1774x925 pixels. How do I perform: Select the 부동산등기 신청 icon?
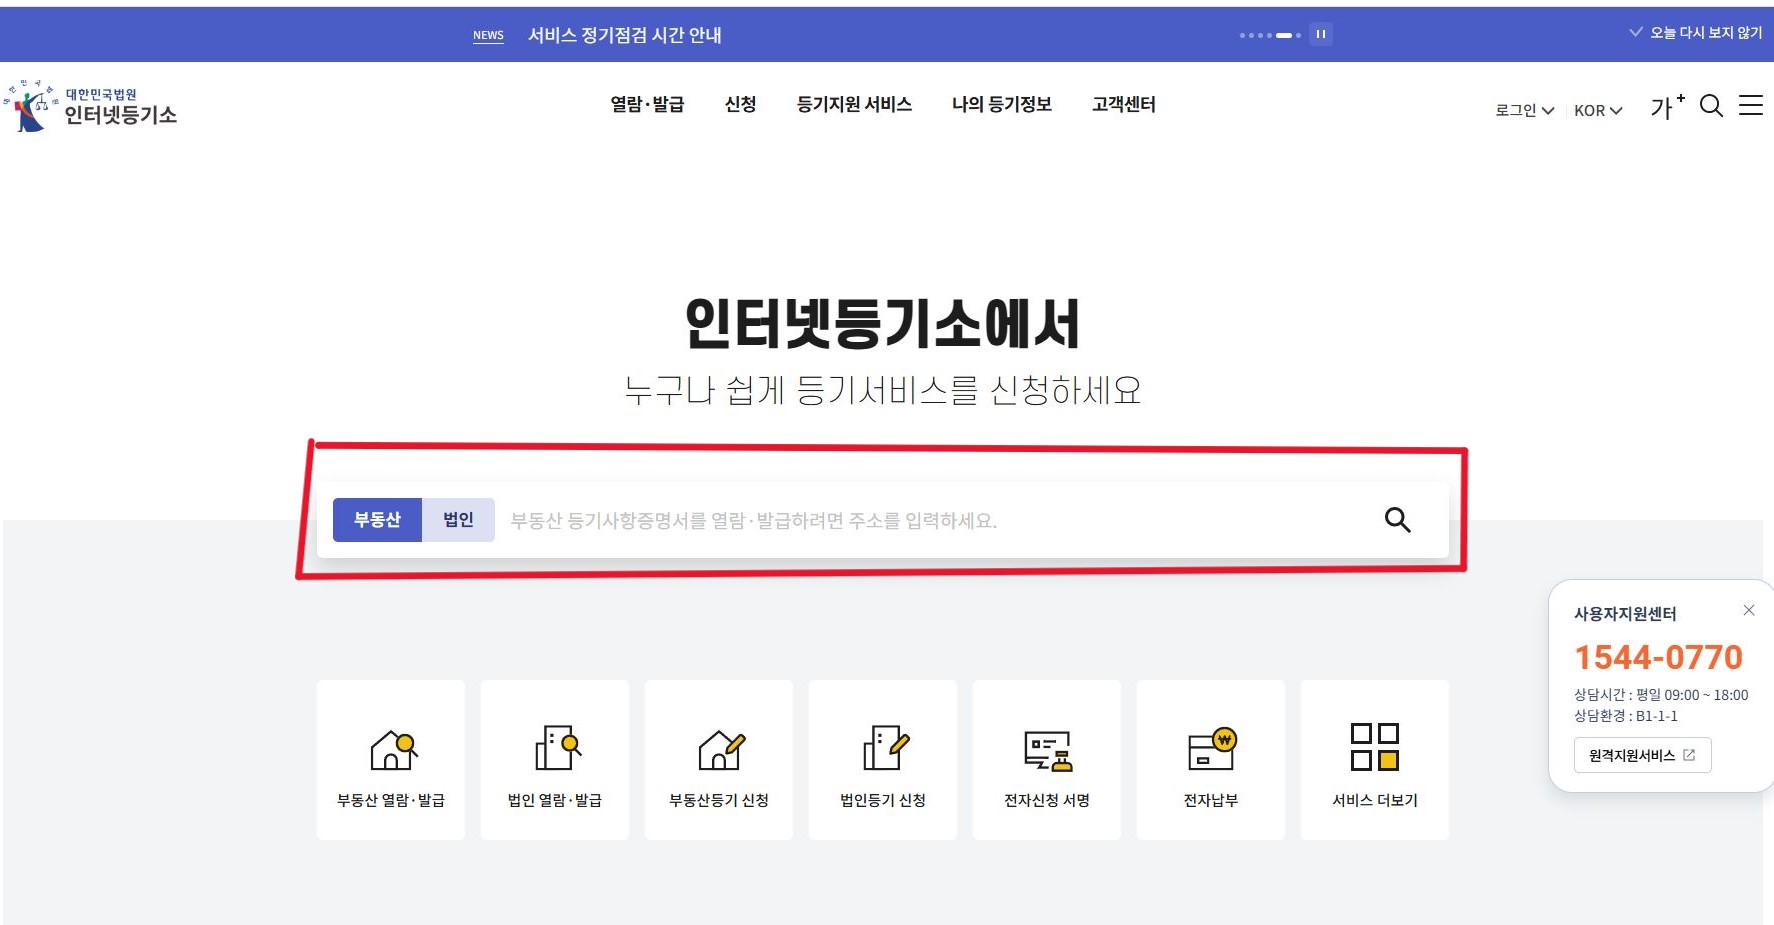click(x=718, y=760)
